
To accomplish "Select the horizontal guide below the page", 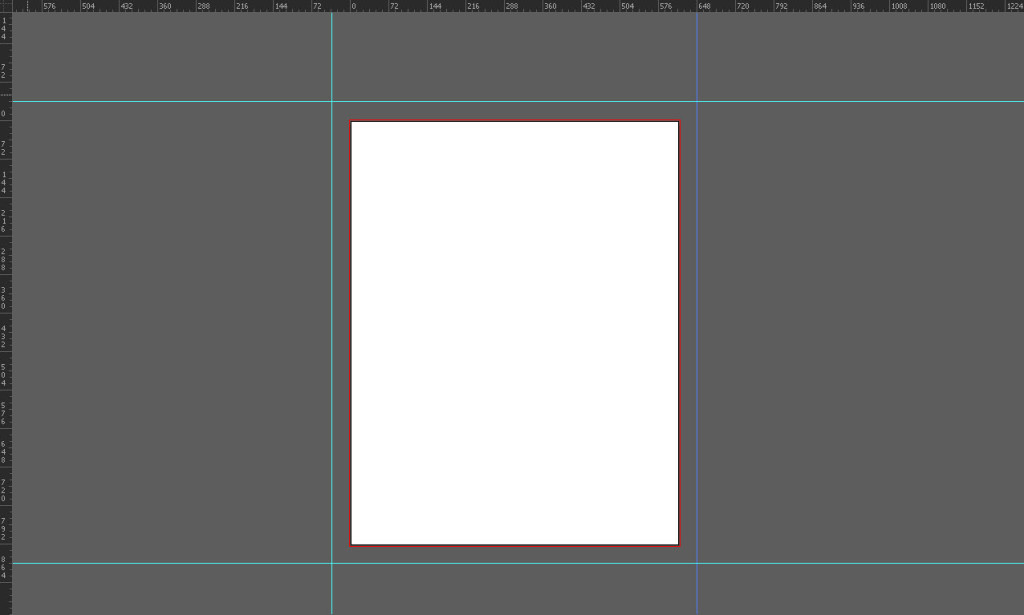I will click(x=518, y=563).
